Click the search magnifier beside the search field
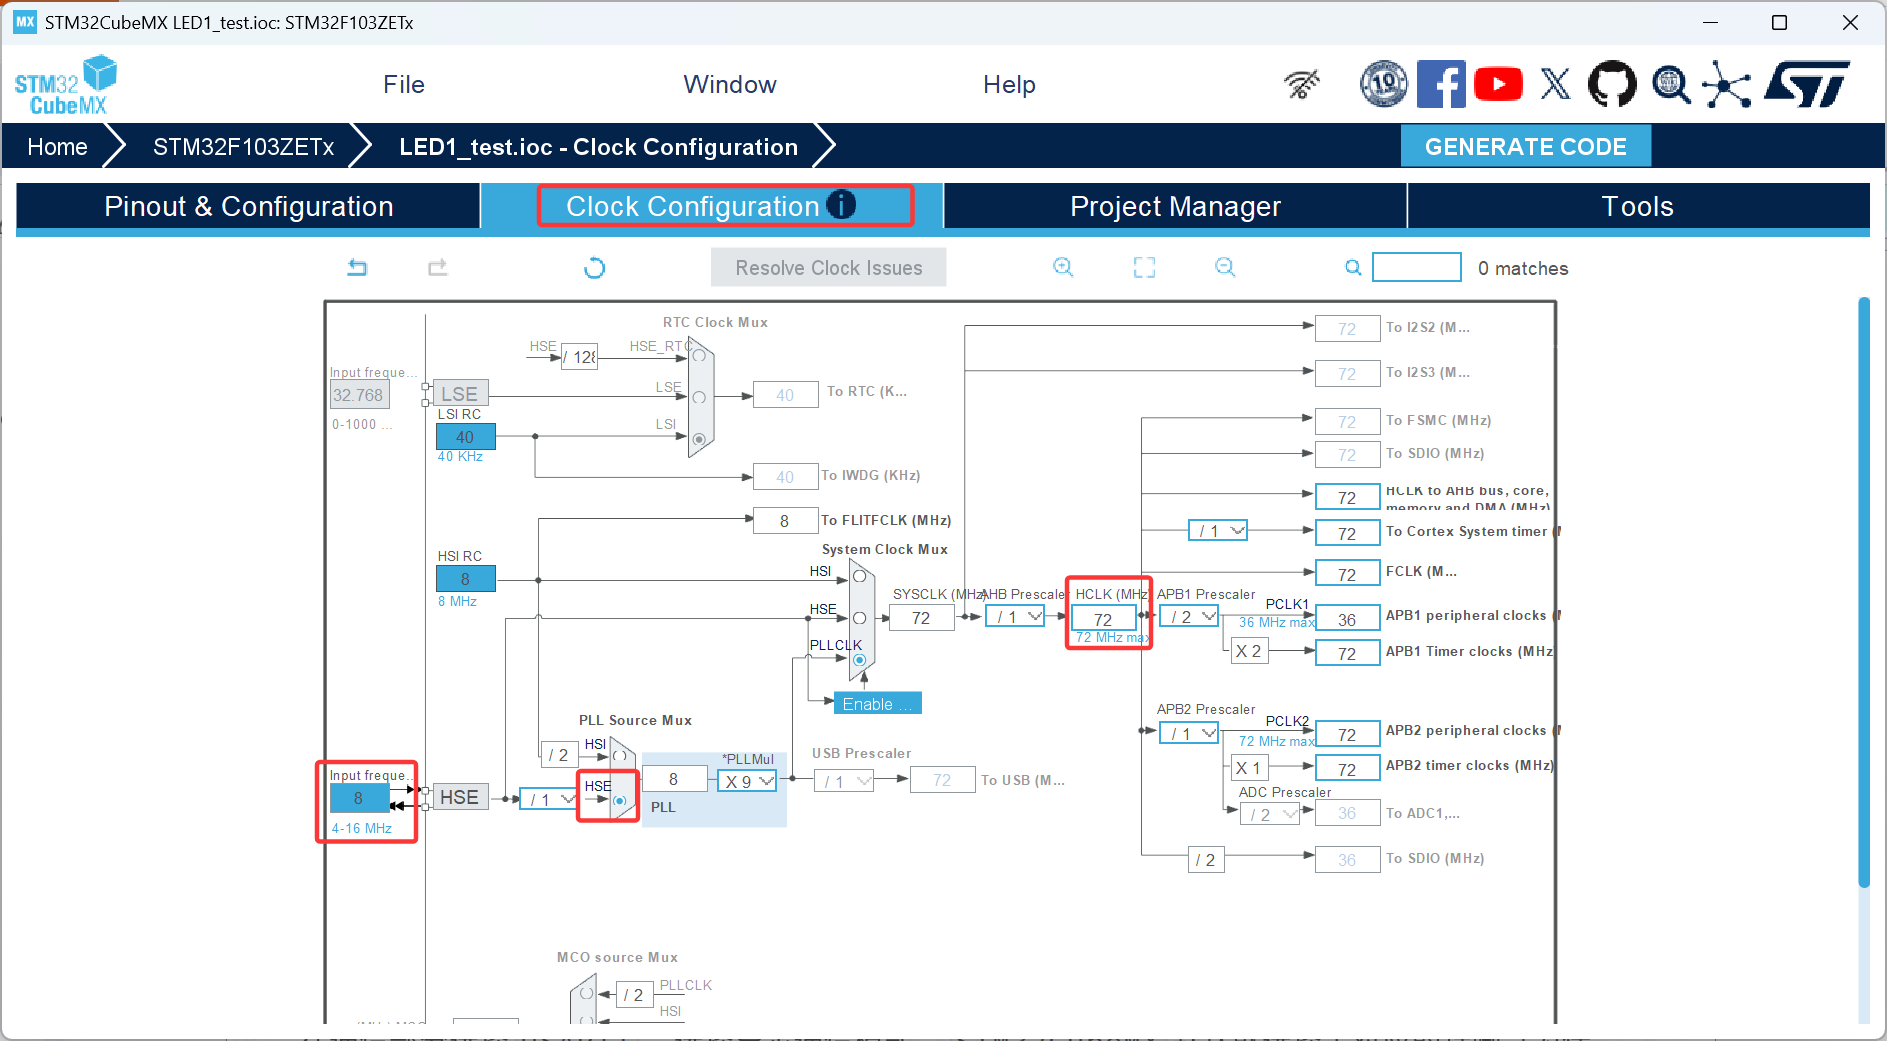Image resolution: width=1887 pixels, height=1041 pixels. click(x=1353, y=267)
